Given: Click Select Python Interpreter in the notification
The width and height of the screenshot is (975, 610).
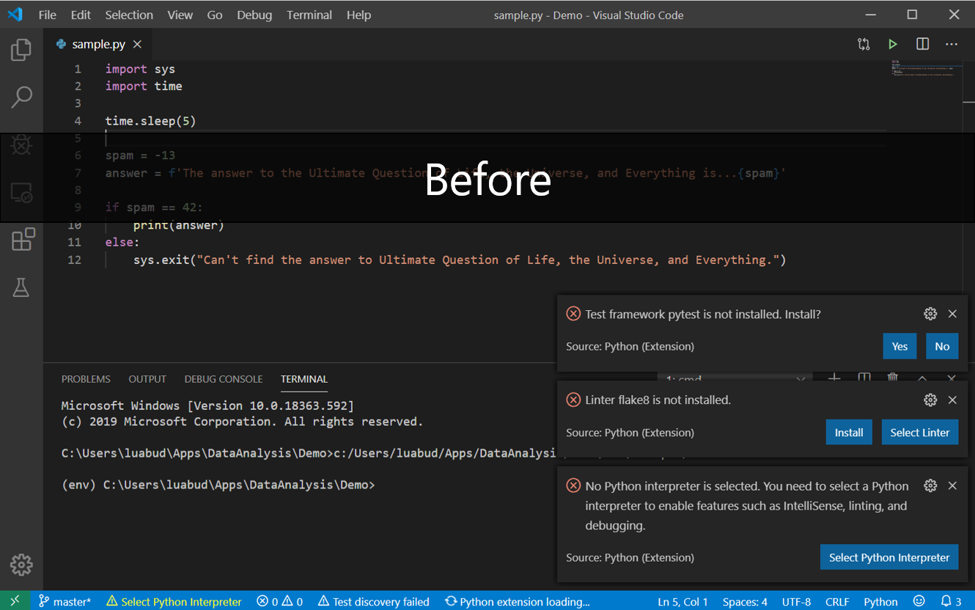Looking at the screenshot, I should (888, 557).
